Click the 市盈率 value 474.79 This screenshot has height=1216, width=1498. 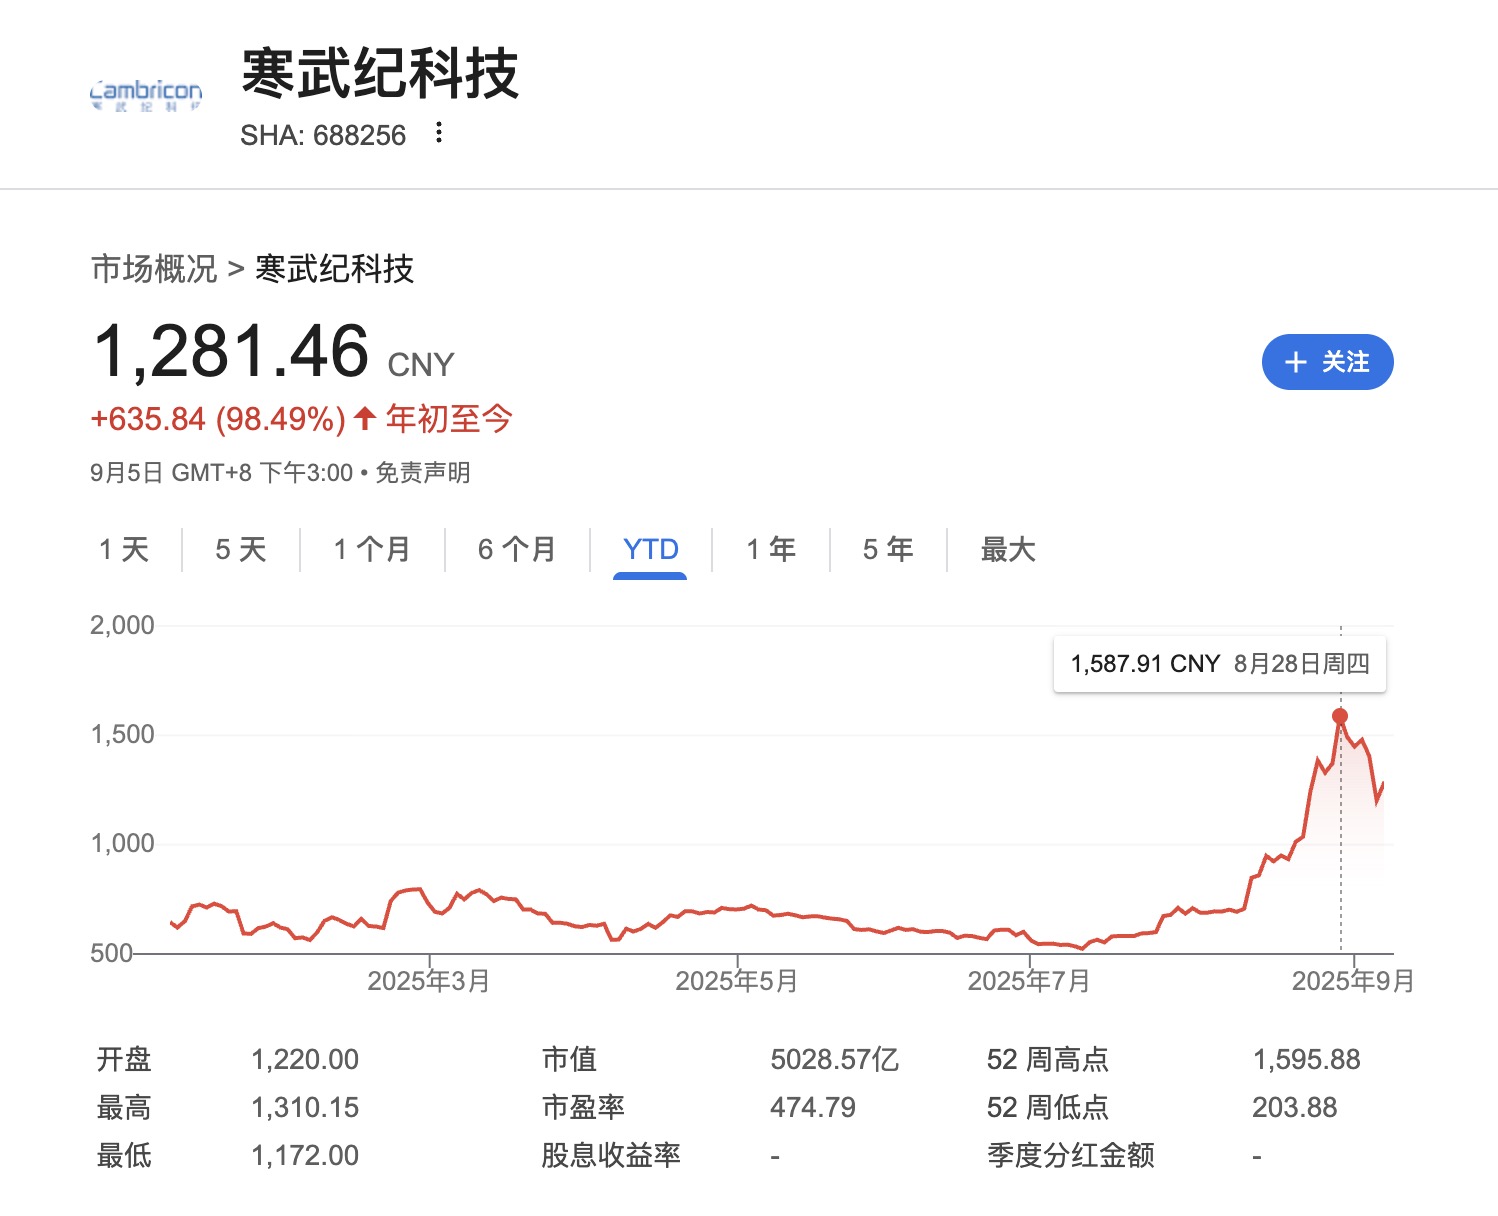[813, 1108]
